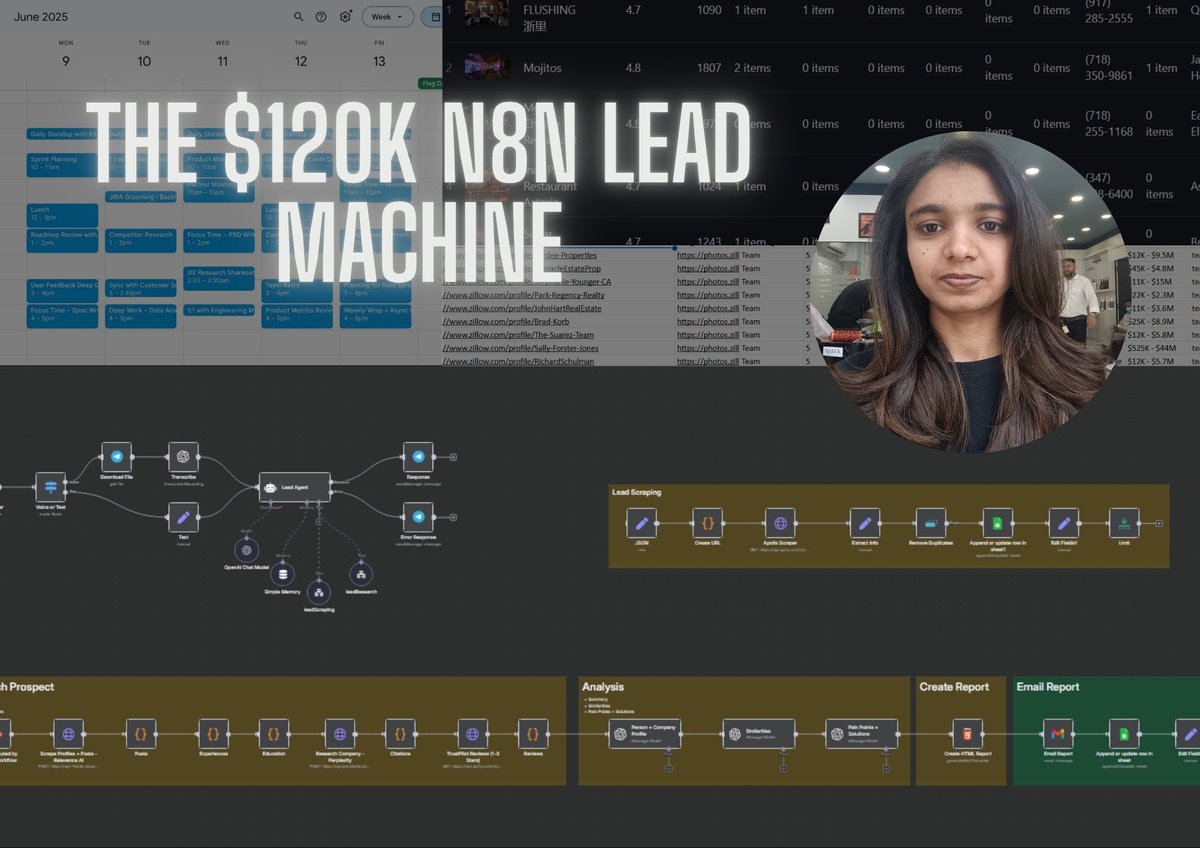Open the Email Report Gmail node
The image size is (1200, 848).
click(1058, 733)
